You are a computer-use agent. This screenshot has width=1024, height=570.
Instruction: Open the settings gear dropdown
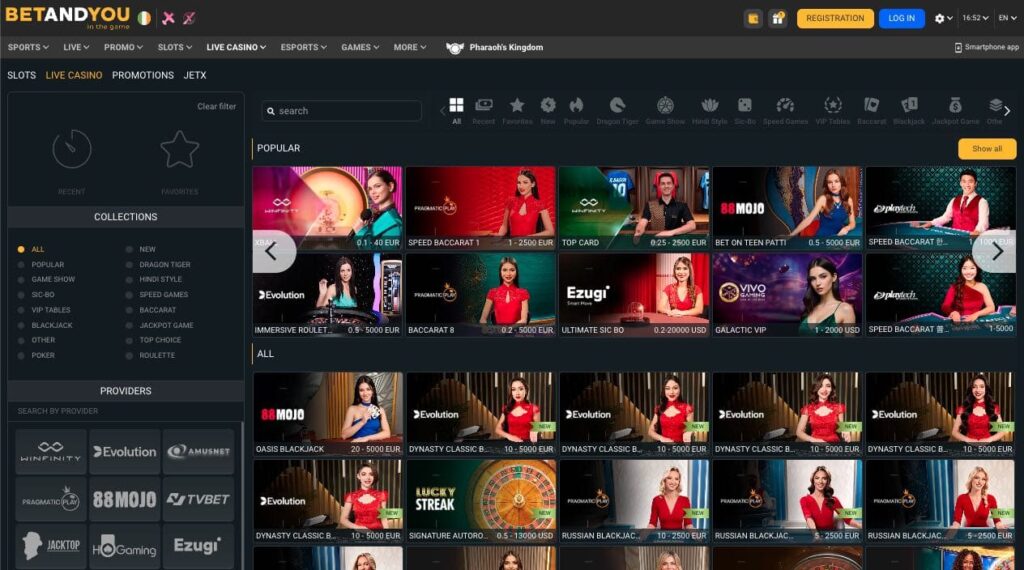pyautogui.click(x=943, y=18)
